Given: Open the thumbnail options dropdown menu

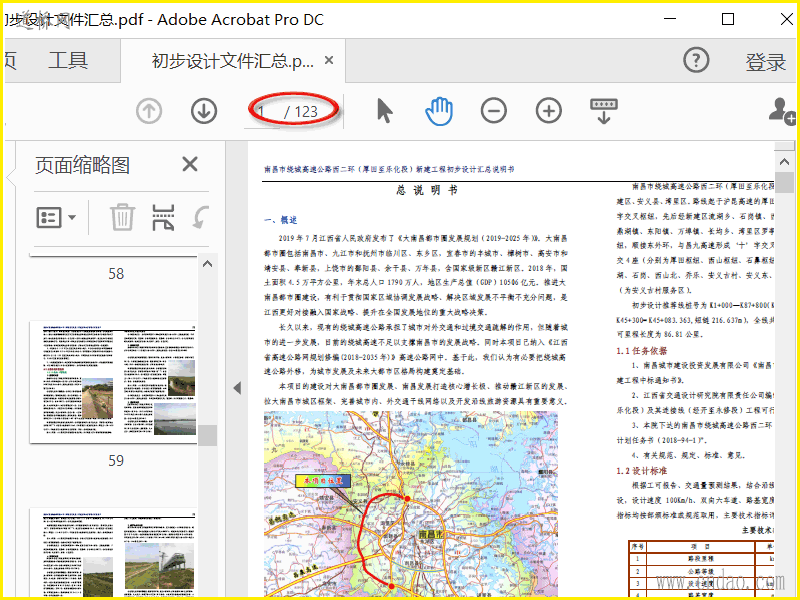Looking at the screenshot, I should coord(56,217).
